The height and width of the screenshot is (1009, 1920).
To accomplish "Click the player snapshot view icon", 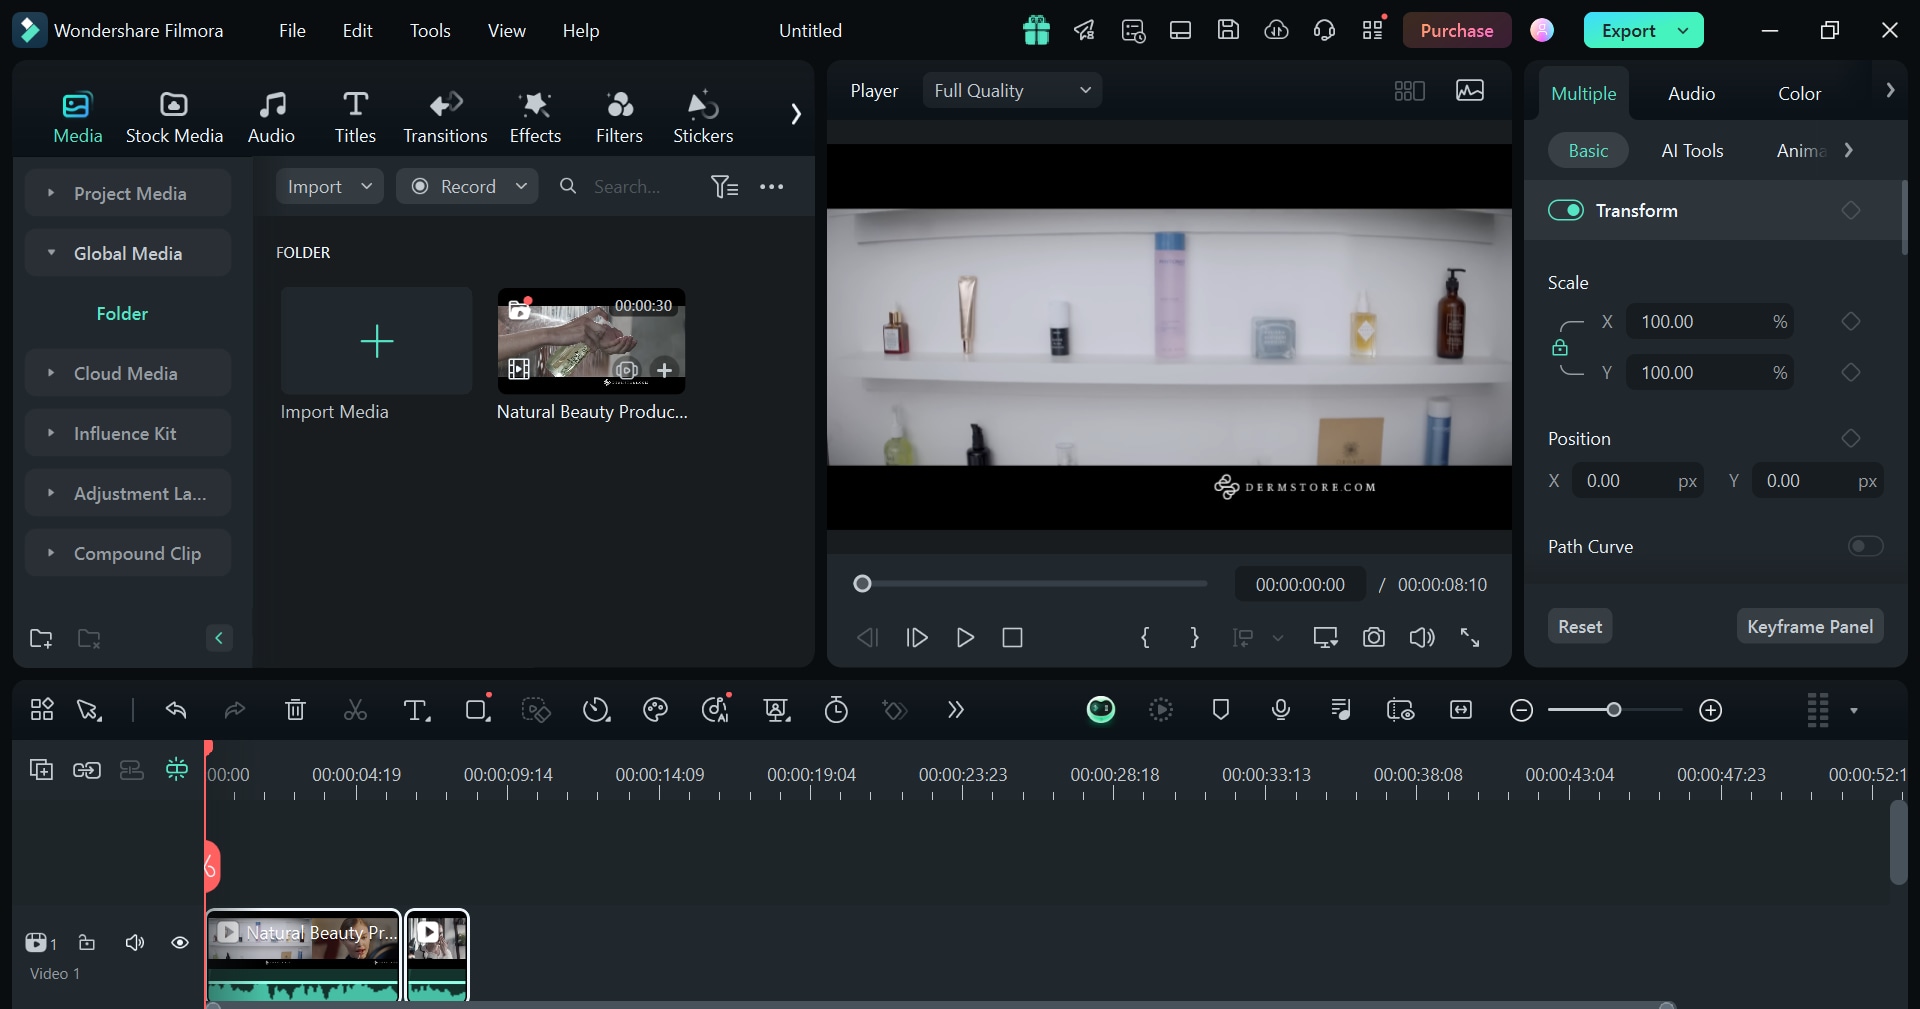I will (x=1469, y=90).
